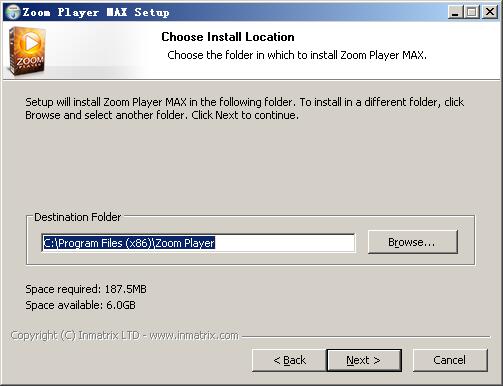The image size is (503, 386).
Task: Click the 'Space available: 6.0GB' text
Action: [x=80, y=305]
